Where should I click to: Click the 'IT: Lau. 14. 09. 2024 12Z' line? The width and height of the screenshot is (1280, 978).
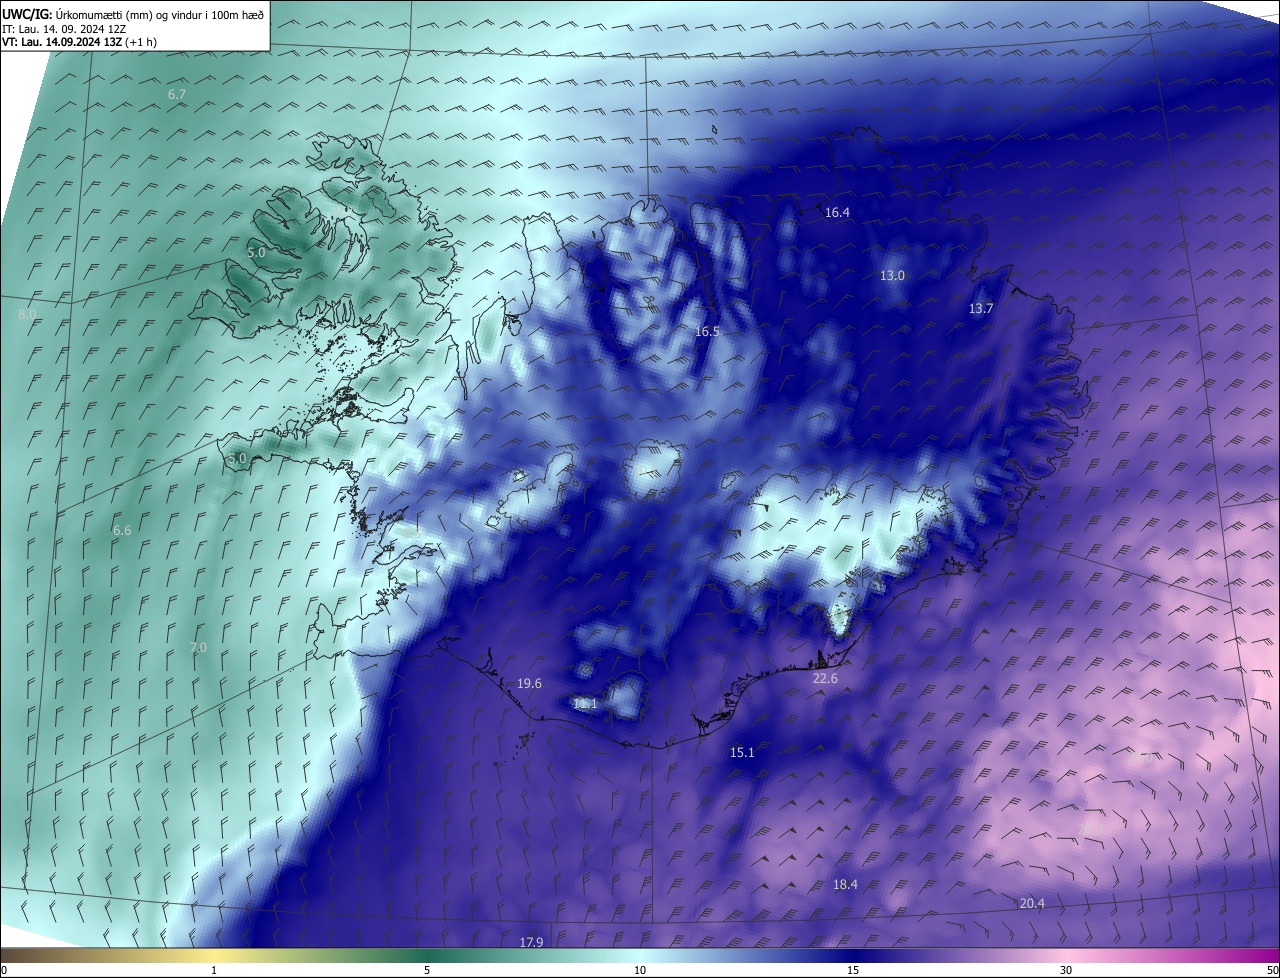click(x=64, y=28)
